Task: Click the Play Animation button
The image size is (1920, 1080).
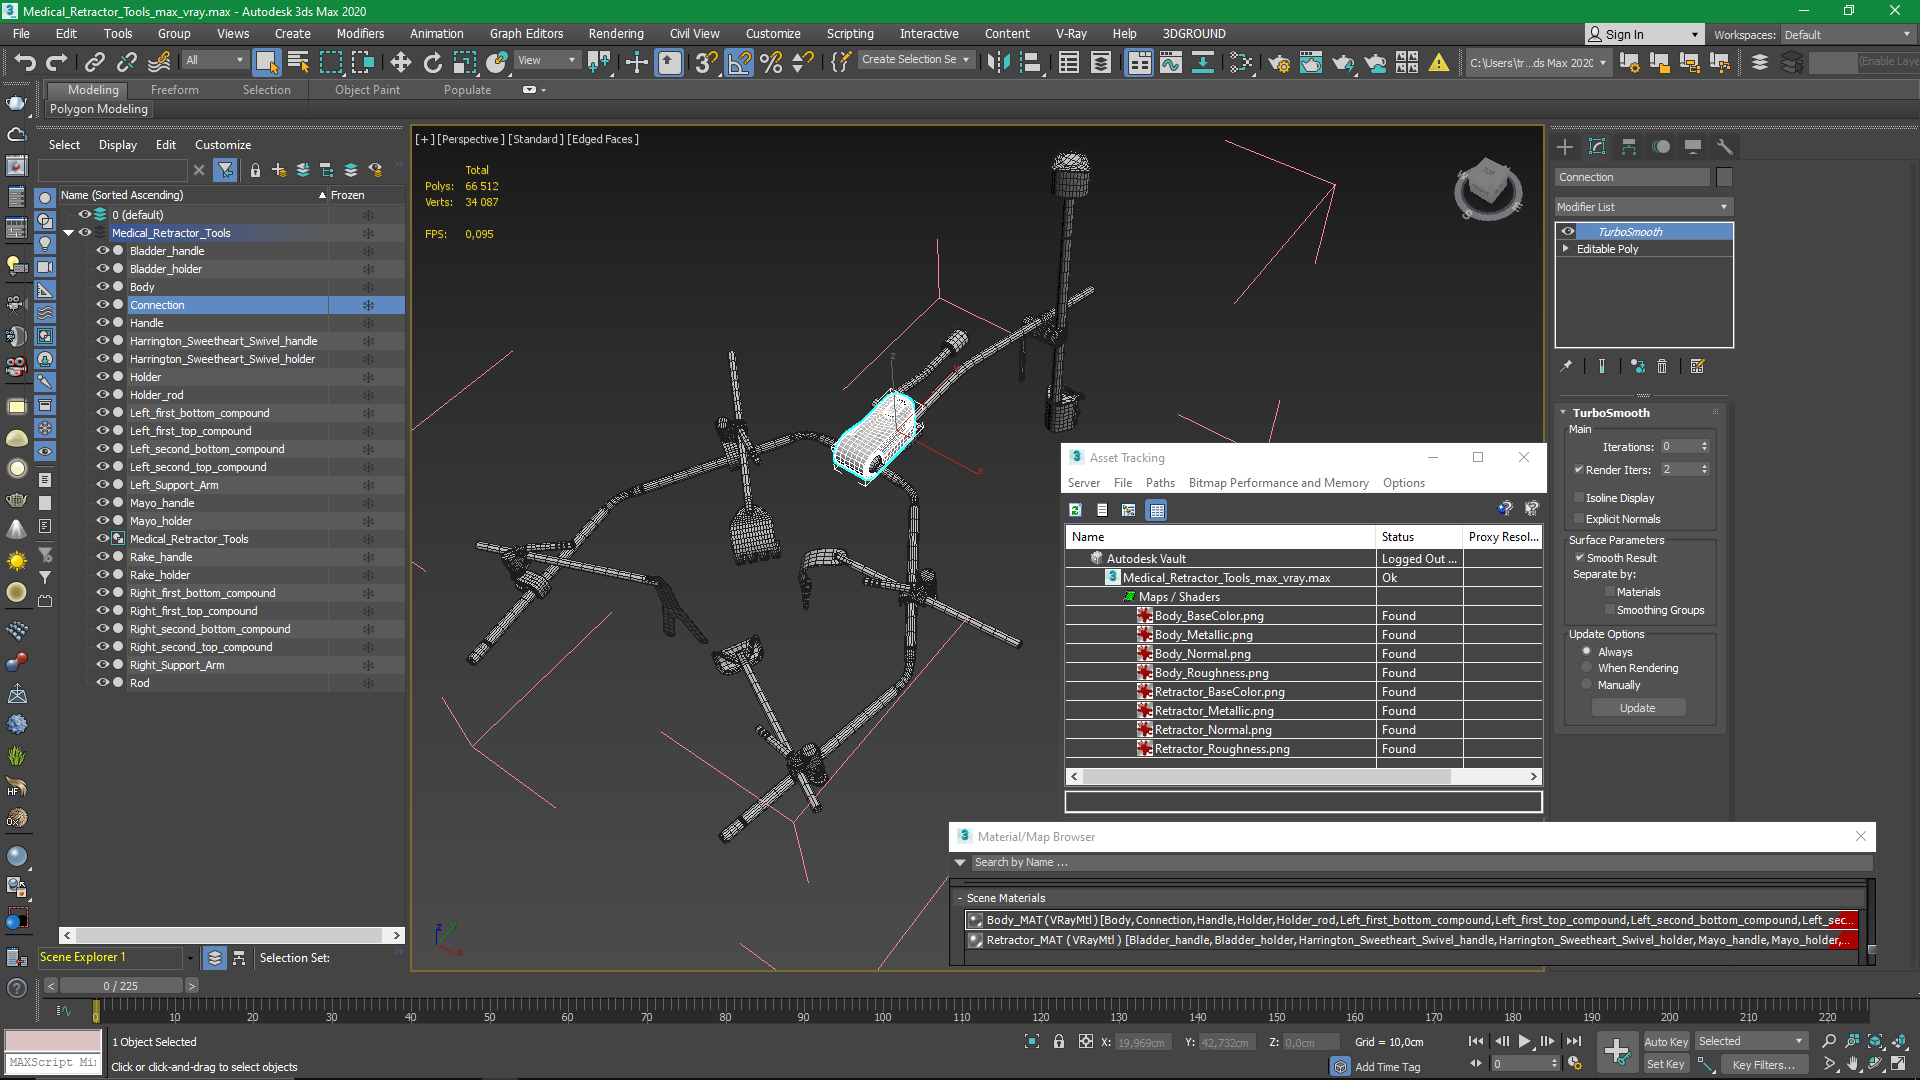Action: (1524, 1042)
